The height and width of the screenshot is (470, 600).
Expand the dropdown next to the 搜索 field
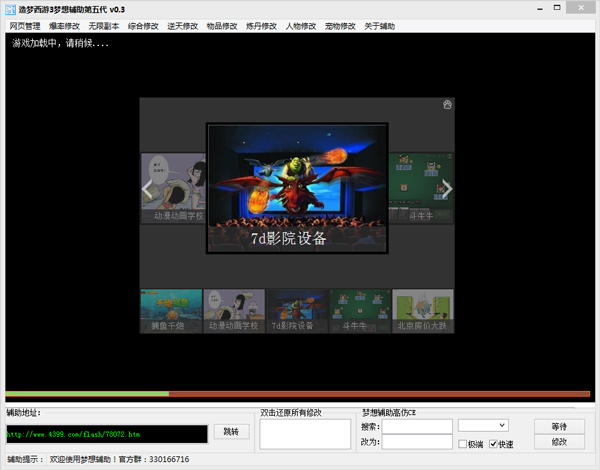point(501,426)
